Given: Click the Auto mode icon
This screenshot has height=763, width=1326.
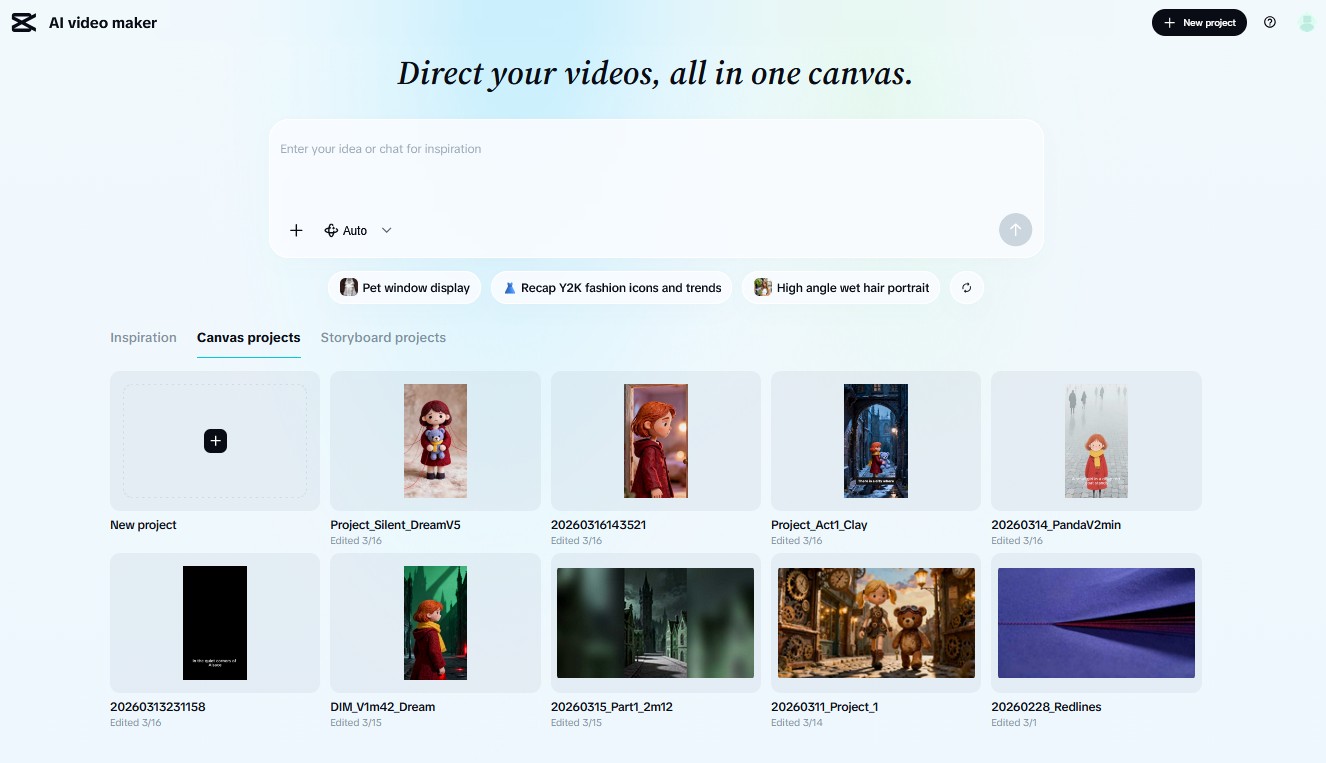Looking at the screenshot, I should pyautogui.click(x=331, y=230).
